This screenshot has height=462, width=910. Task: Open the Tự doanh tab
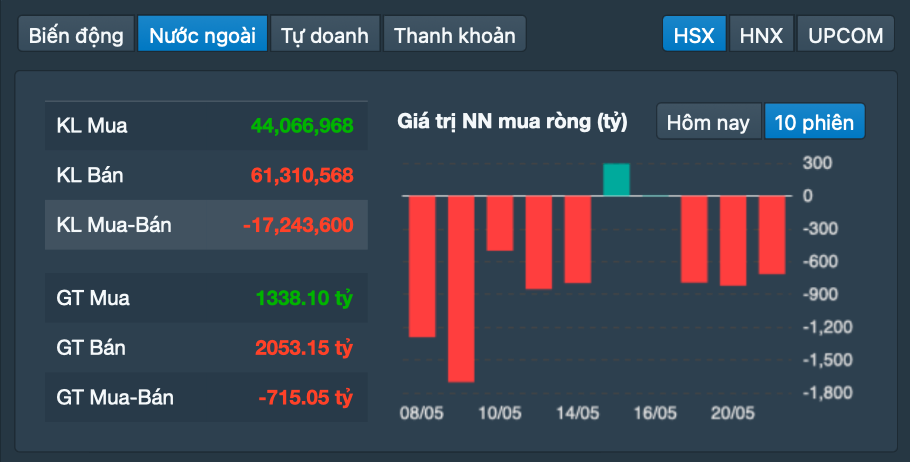[324, 35]
